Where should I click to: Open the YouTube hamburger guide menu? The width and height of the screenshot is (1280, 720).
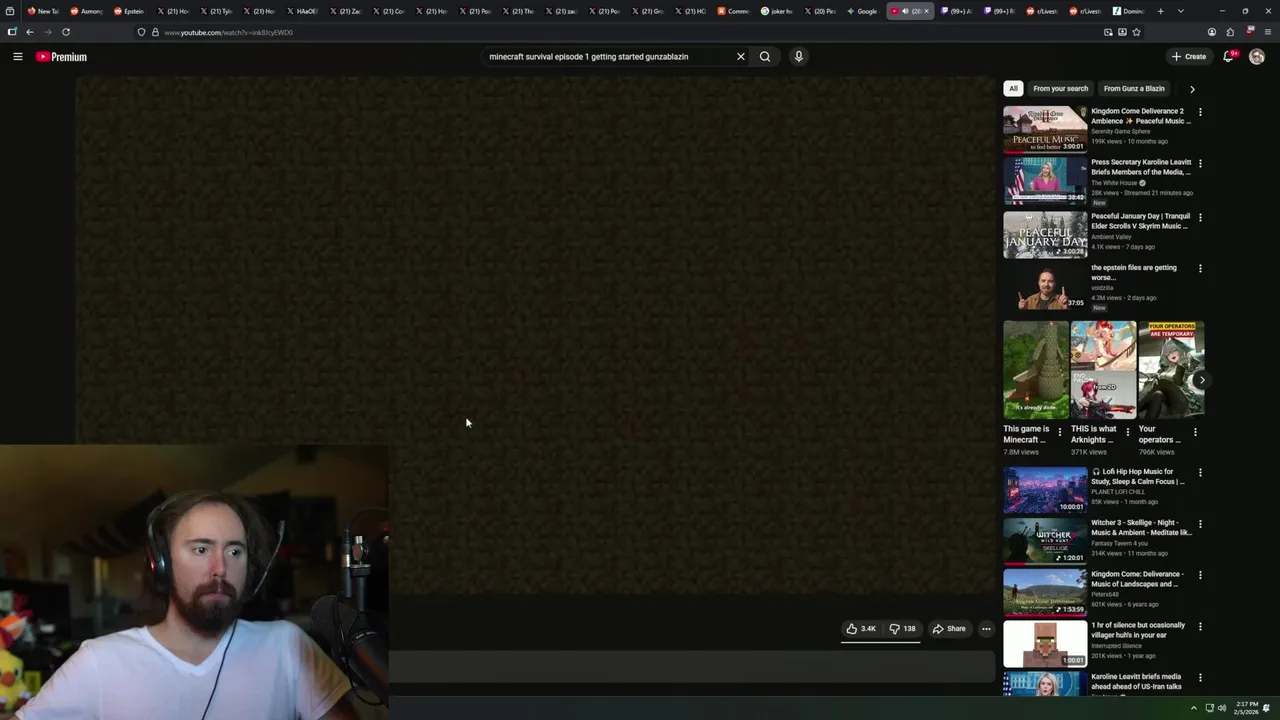[x=18, y=57]
